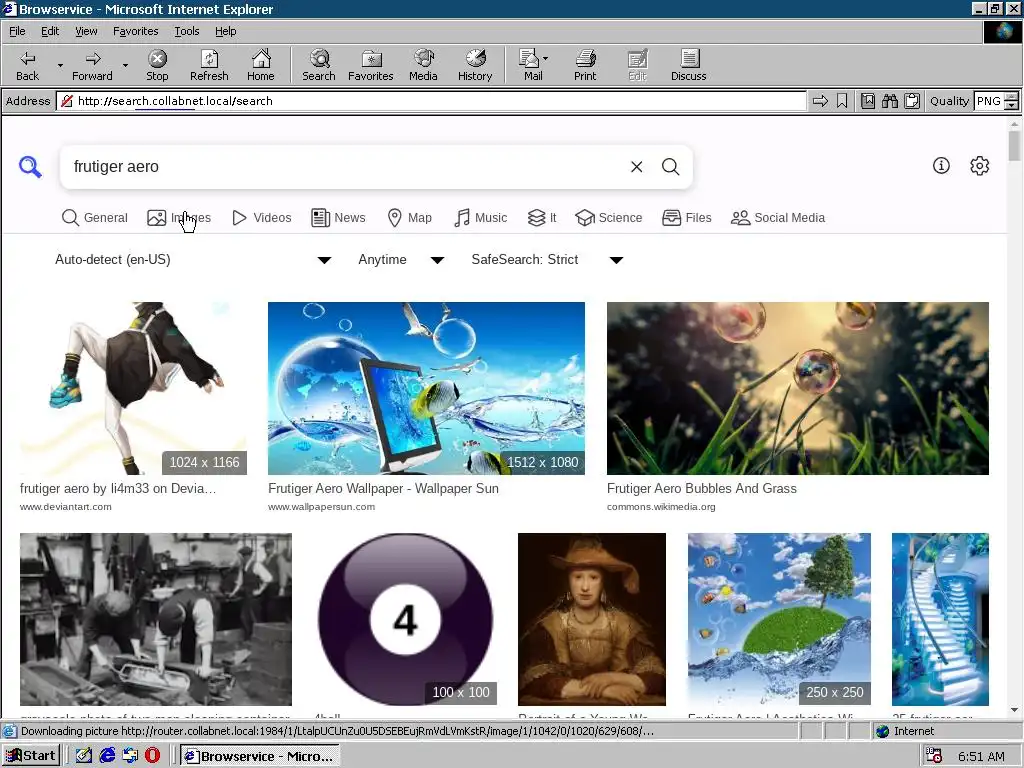1024x768 pixels.
Task: Launch Internet Explorer from quick launch
Action: coord(107,756)
